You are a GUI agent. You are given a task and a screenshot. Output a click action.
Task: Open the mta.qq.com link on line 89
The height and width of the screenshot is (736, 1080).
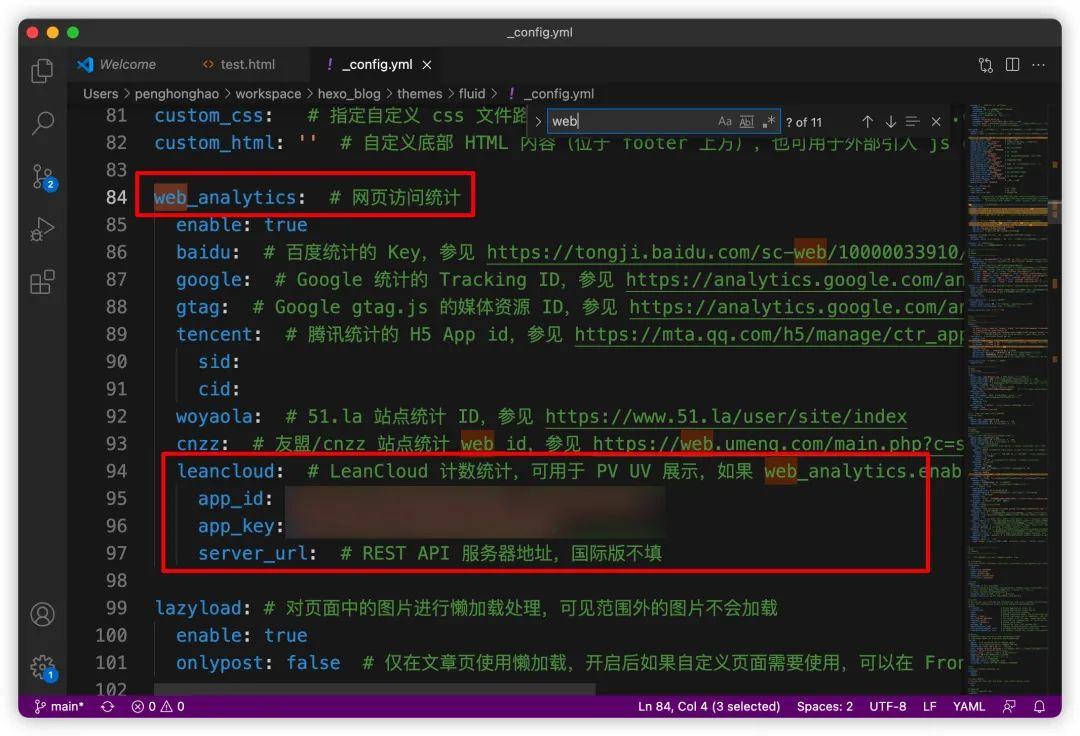[769, 335]
